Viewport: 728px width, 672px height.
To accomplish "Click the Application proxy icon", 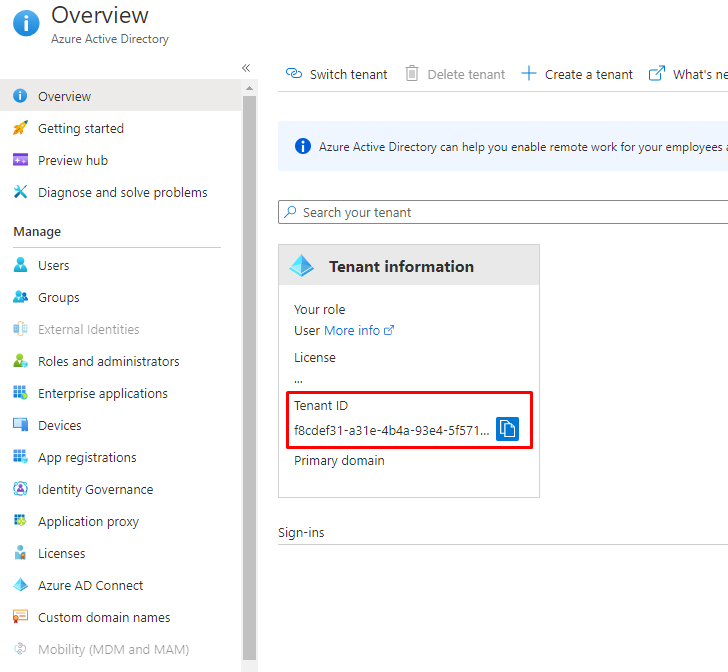I will pyautogui.click(x=20, y=520).
